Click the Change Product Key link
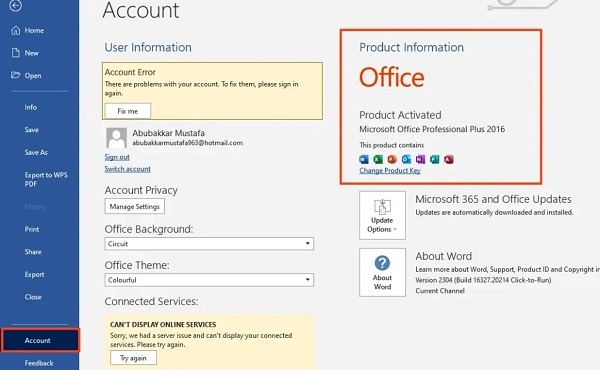 point(390,171)
